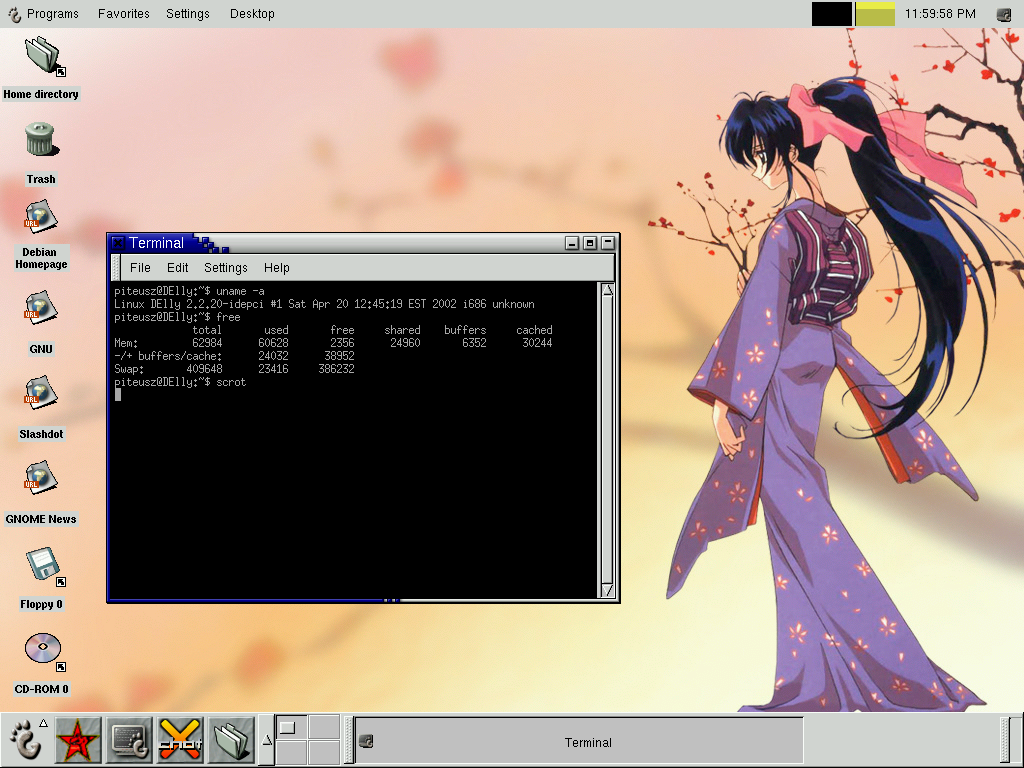1024x768 pixels.
Task: Open the top panel Settings menu
Action: point(187,14)
